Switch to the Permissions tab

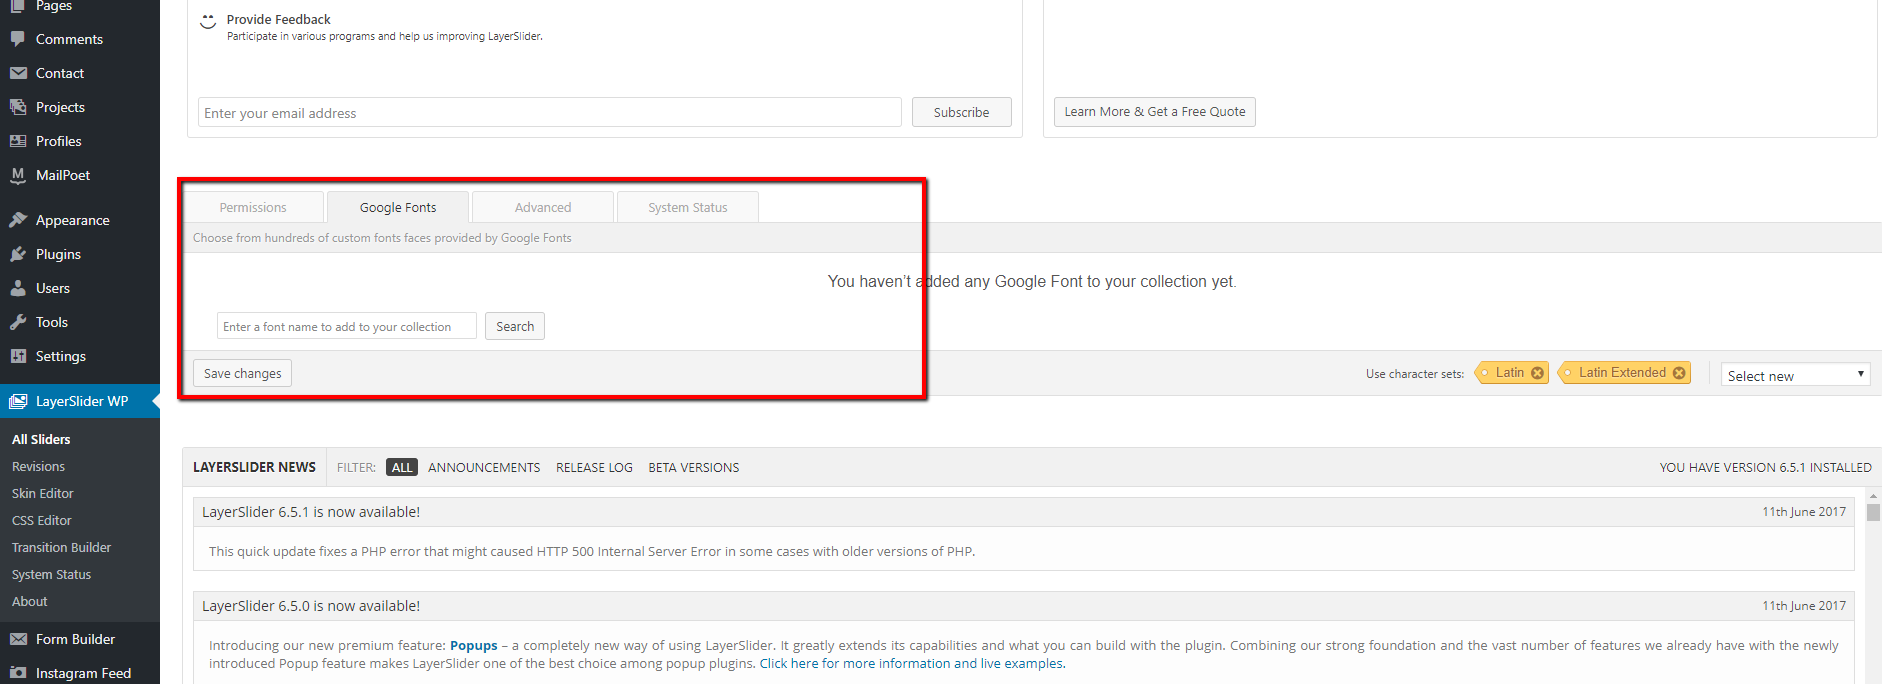click(253, 207)
